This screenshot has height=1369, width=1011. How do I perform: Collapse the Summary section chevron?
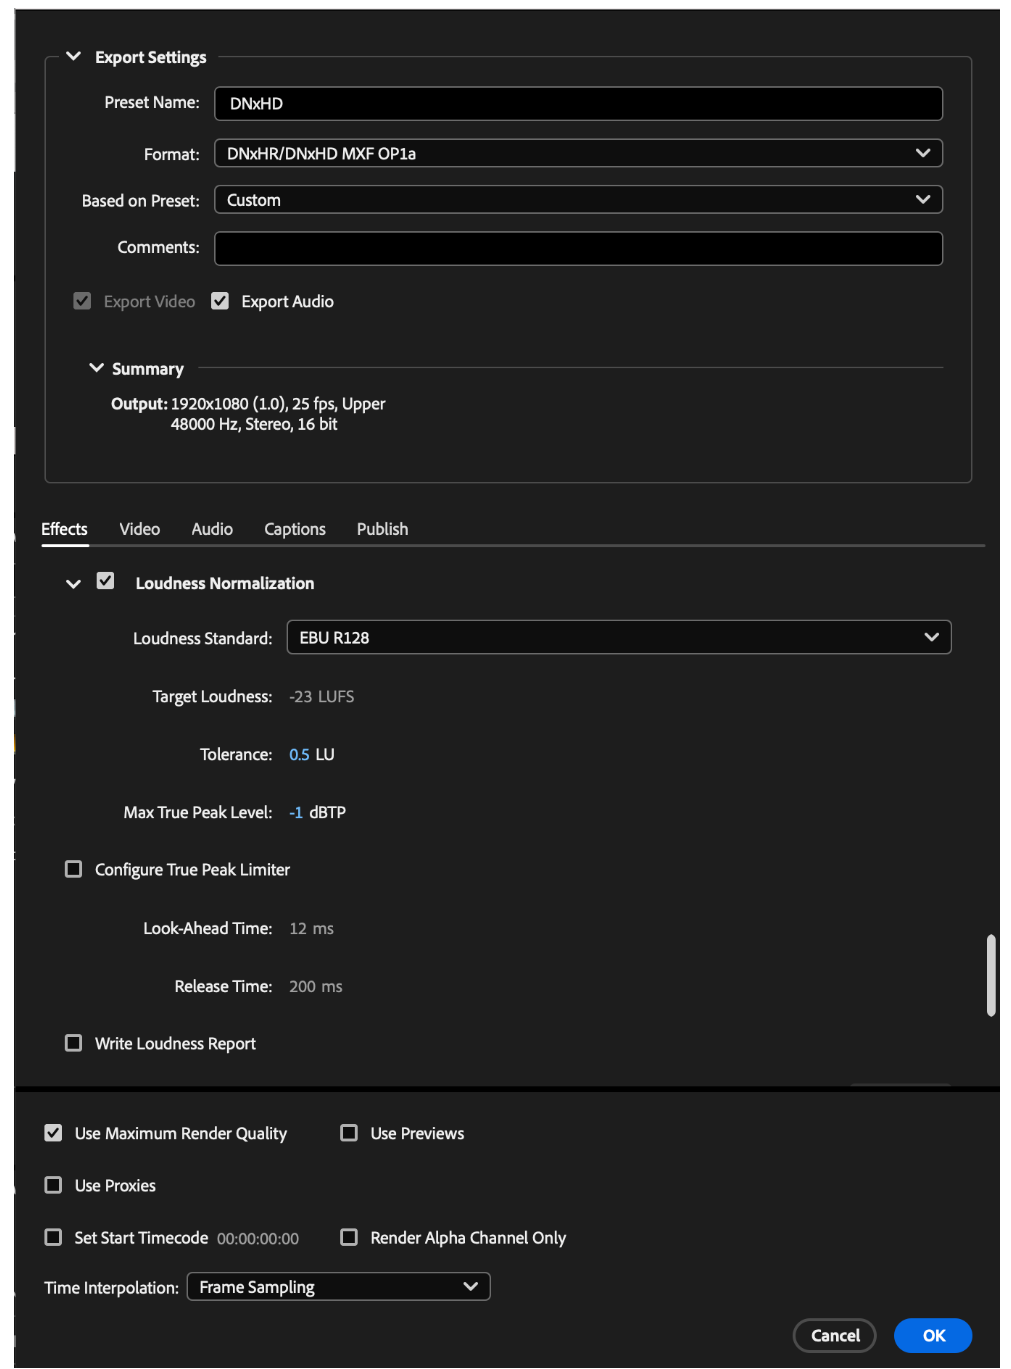96,368
